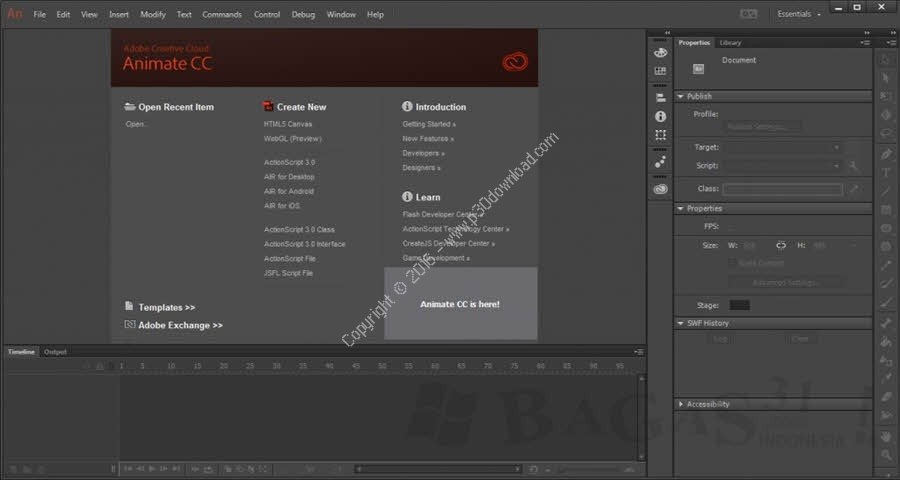The height and width of the screenshot is (480, 900).
Task: Open the Properties panel options menu
Action: [x=865, y=43]
